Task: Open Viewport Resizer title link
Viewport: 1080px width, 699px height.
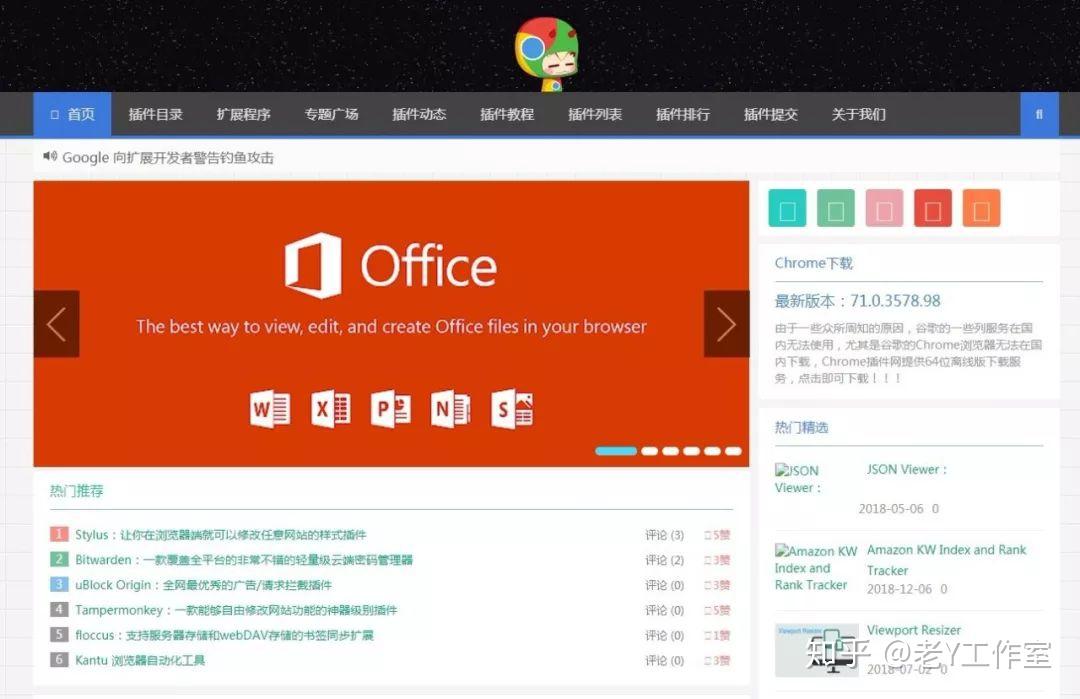Action: (914, 630)
